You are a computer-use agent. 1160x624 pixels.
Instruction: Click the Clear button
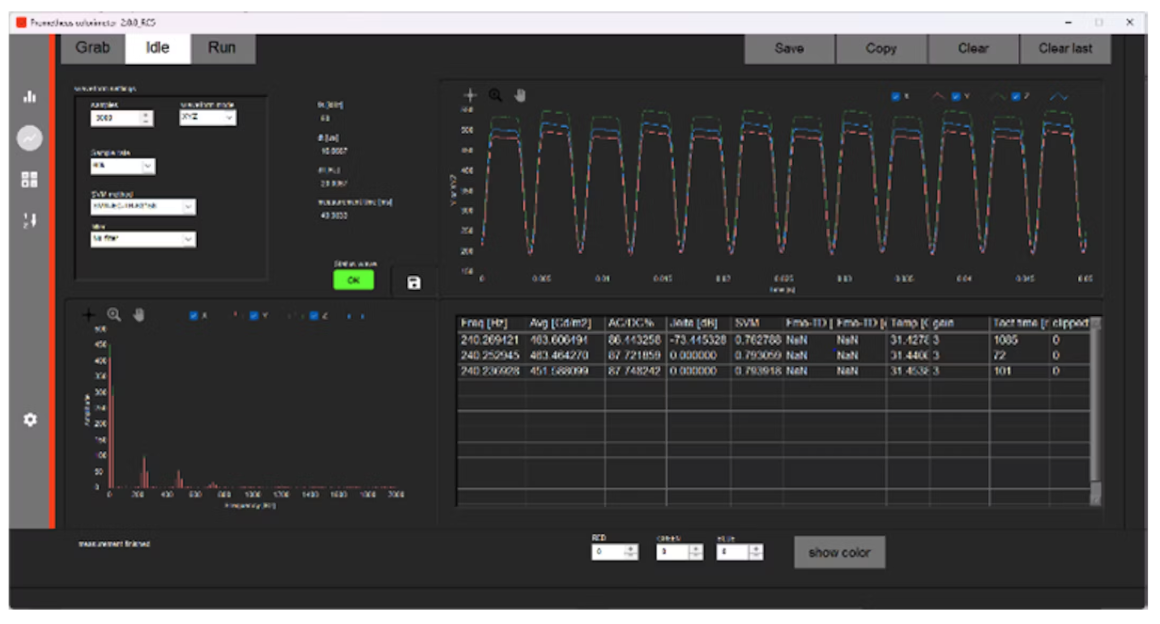973,49
